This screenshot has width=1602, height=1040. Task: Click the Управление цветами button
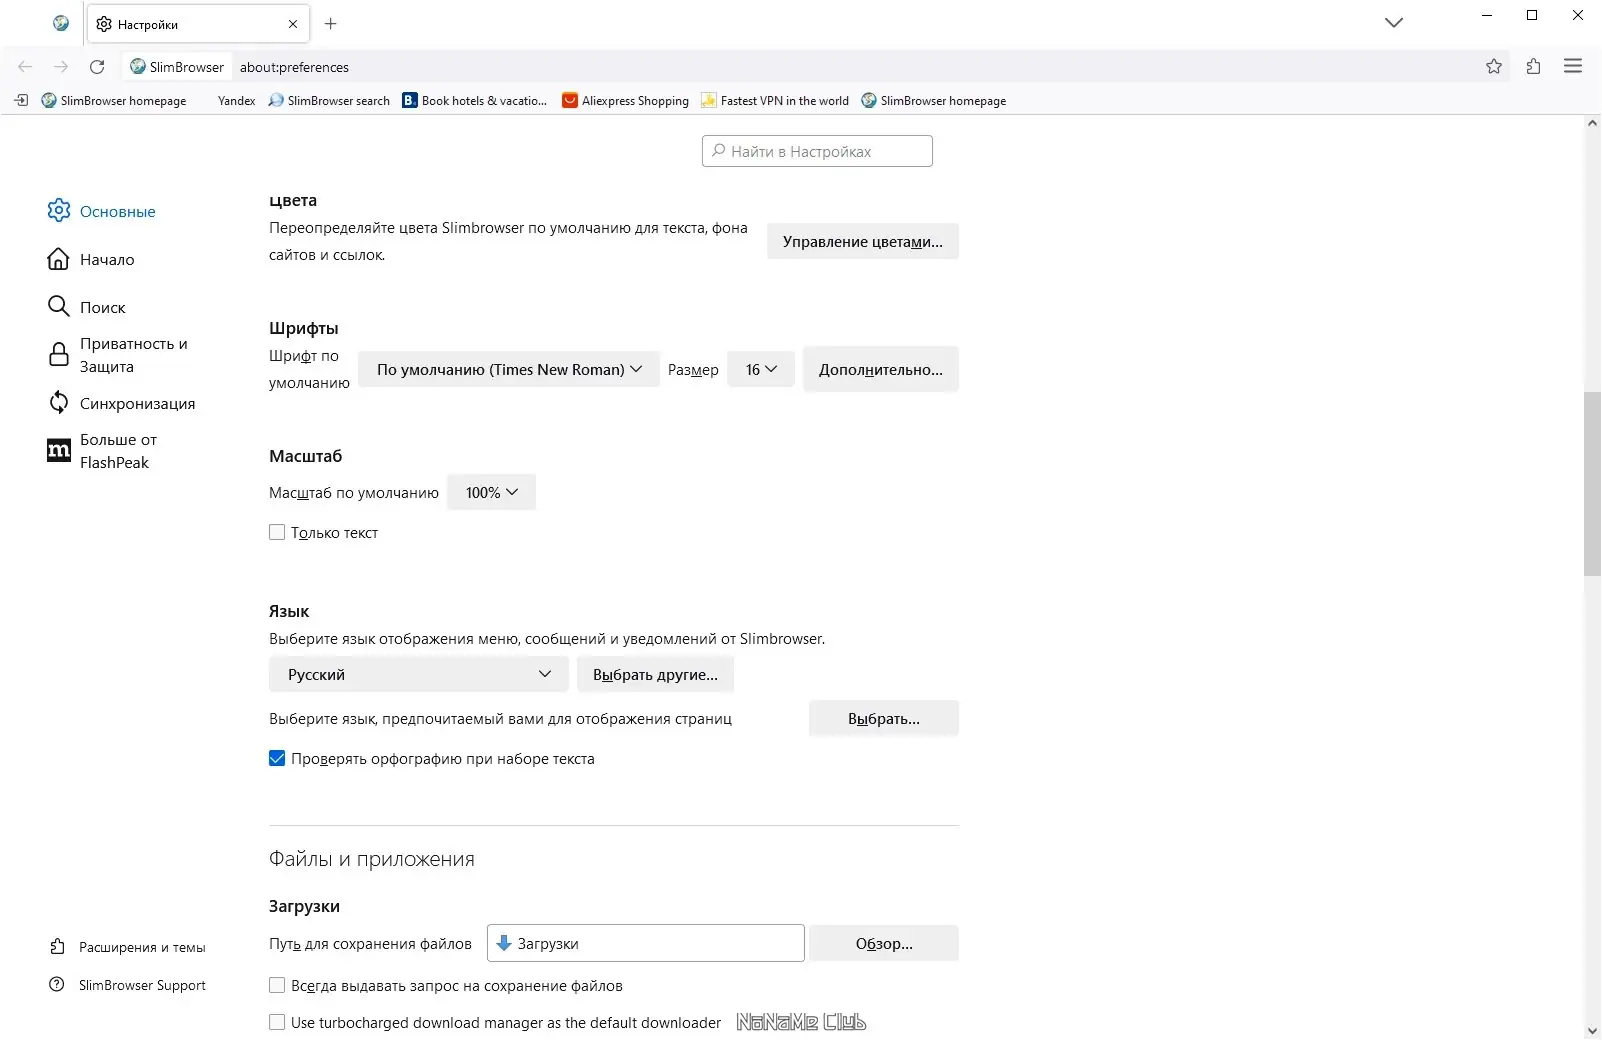pos(862,241)
